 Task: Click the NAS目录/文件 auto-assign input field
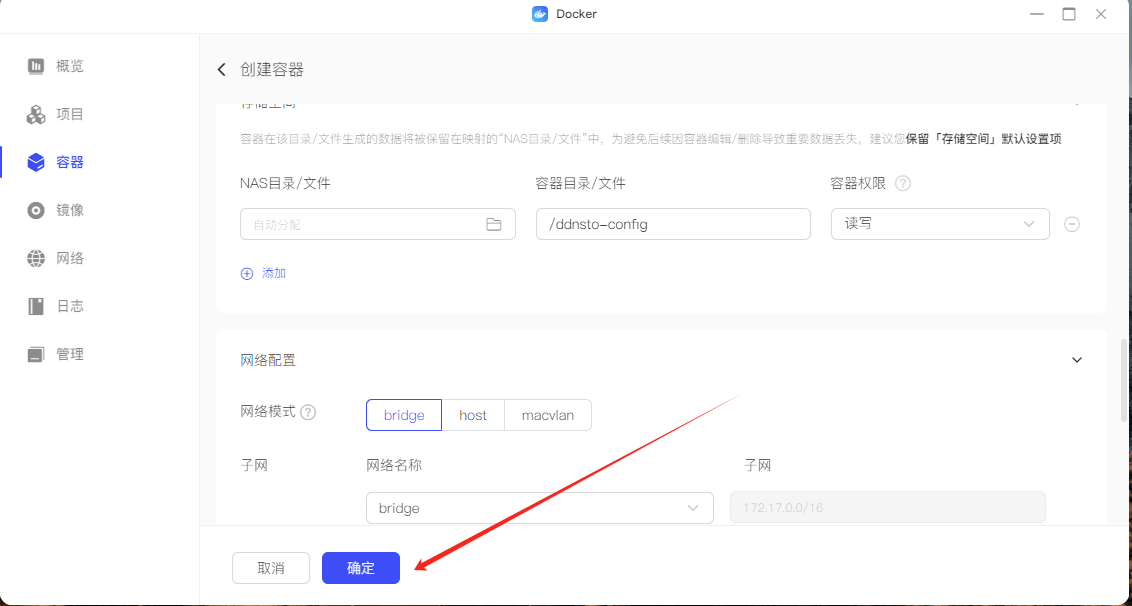[x=378, y=225]
